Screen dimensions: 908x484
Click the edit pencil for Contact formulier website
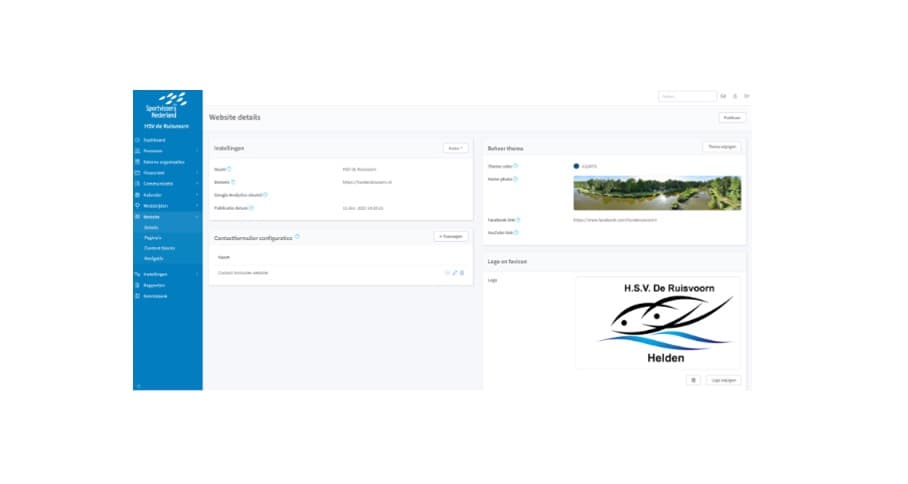(455, 273)
